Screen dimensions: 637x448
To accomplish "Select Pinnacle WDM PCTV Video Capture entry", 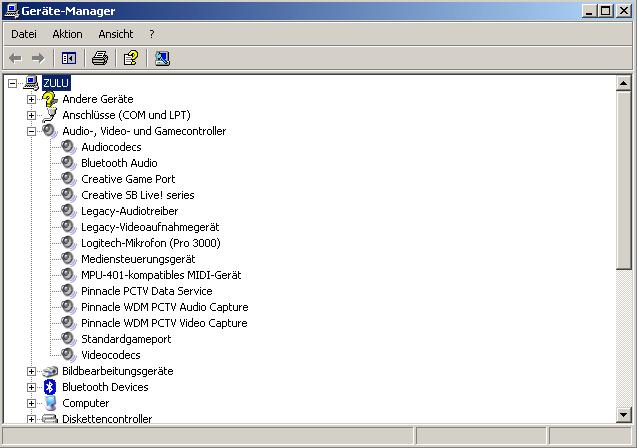I will 164,323.
